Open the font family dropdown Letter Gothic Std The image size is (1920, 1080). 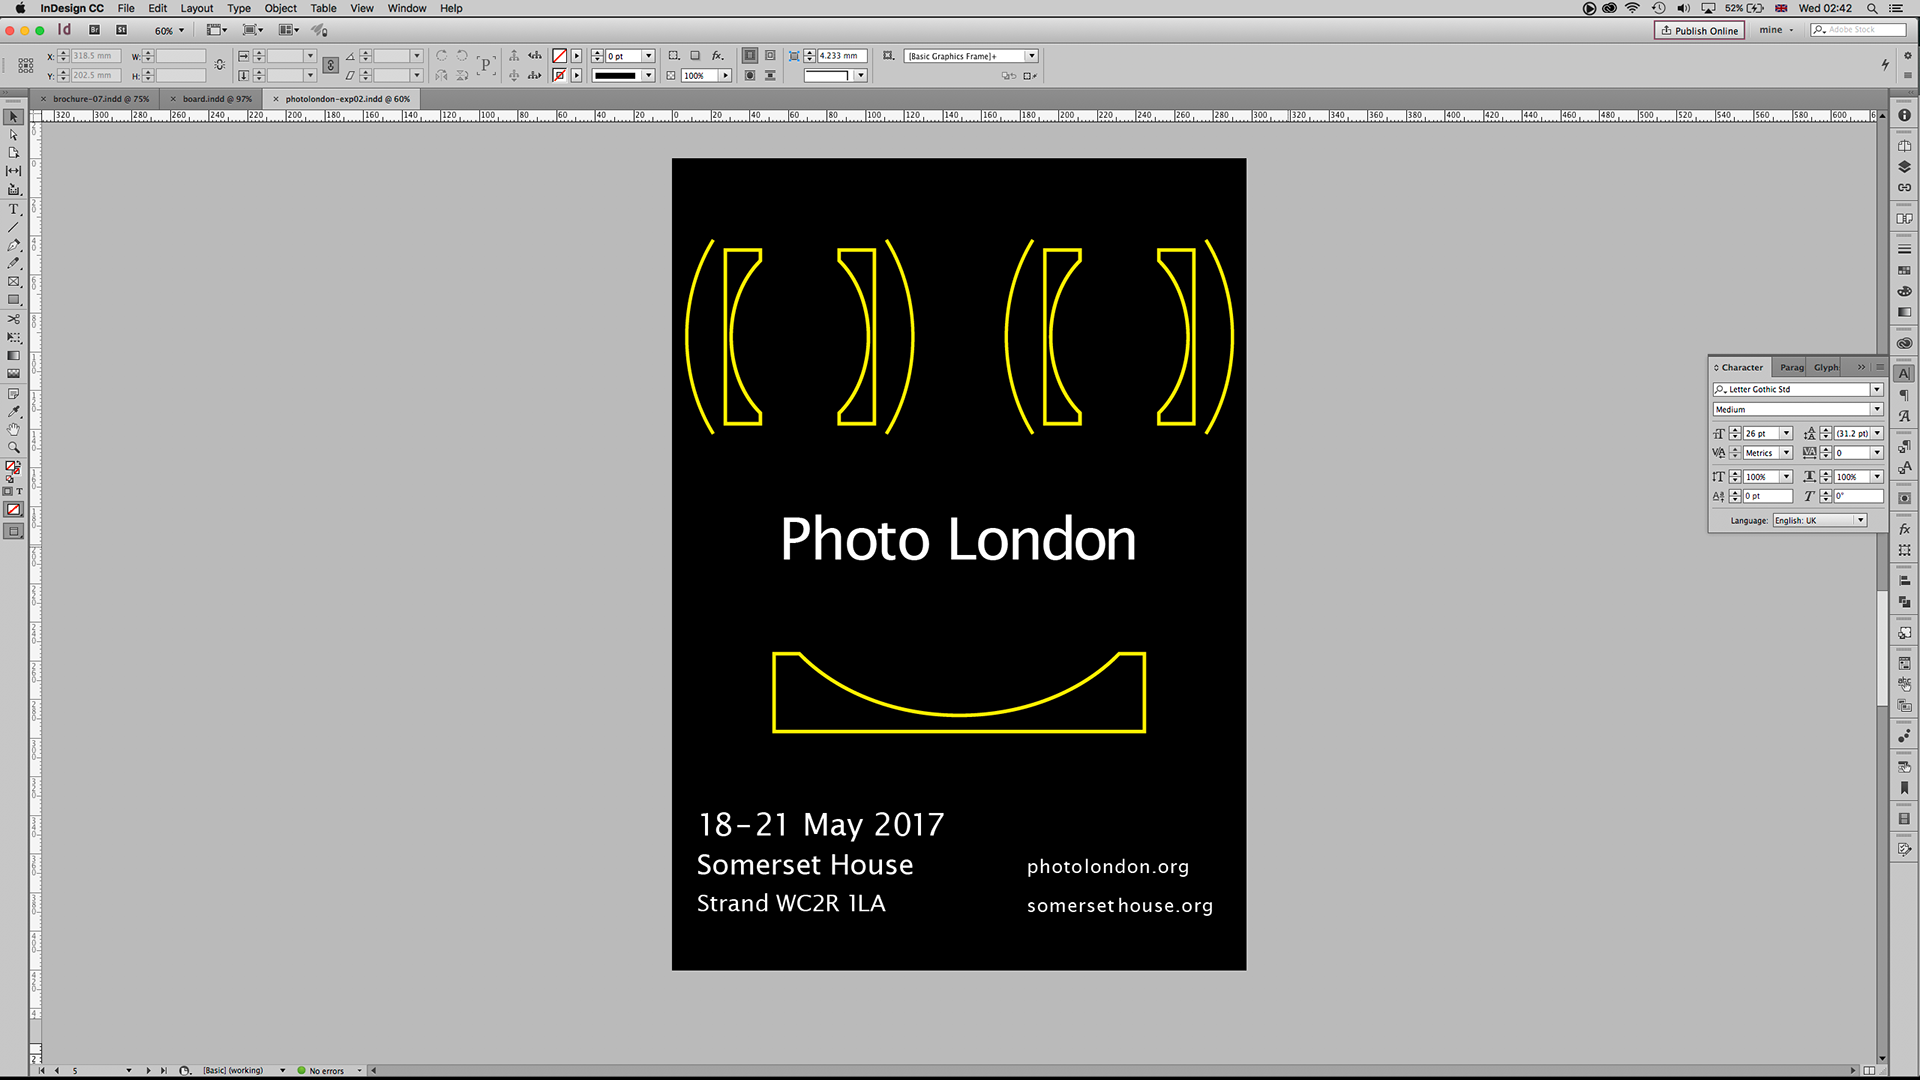[1876, 389]
